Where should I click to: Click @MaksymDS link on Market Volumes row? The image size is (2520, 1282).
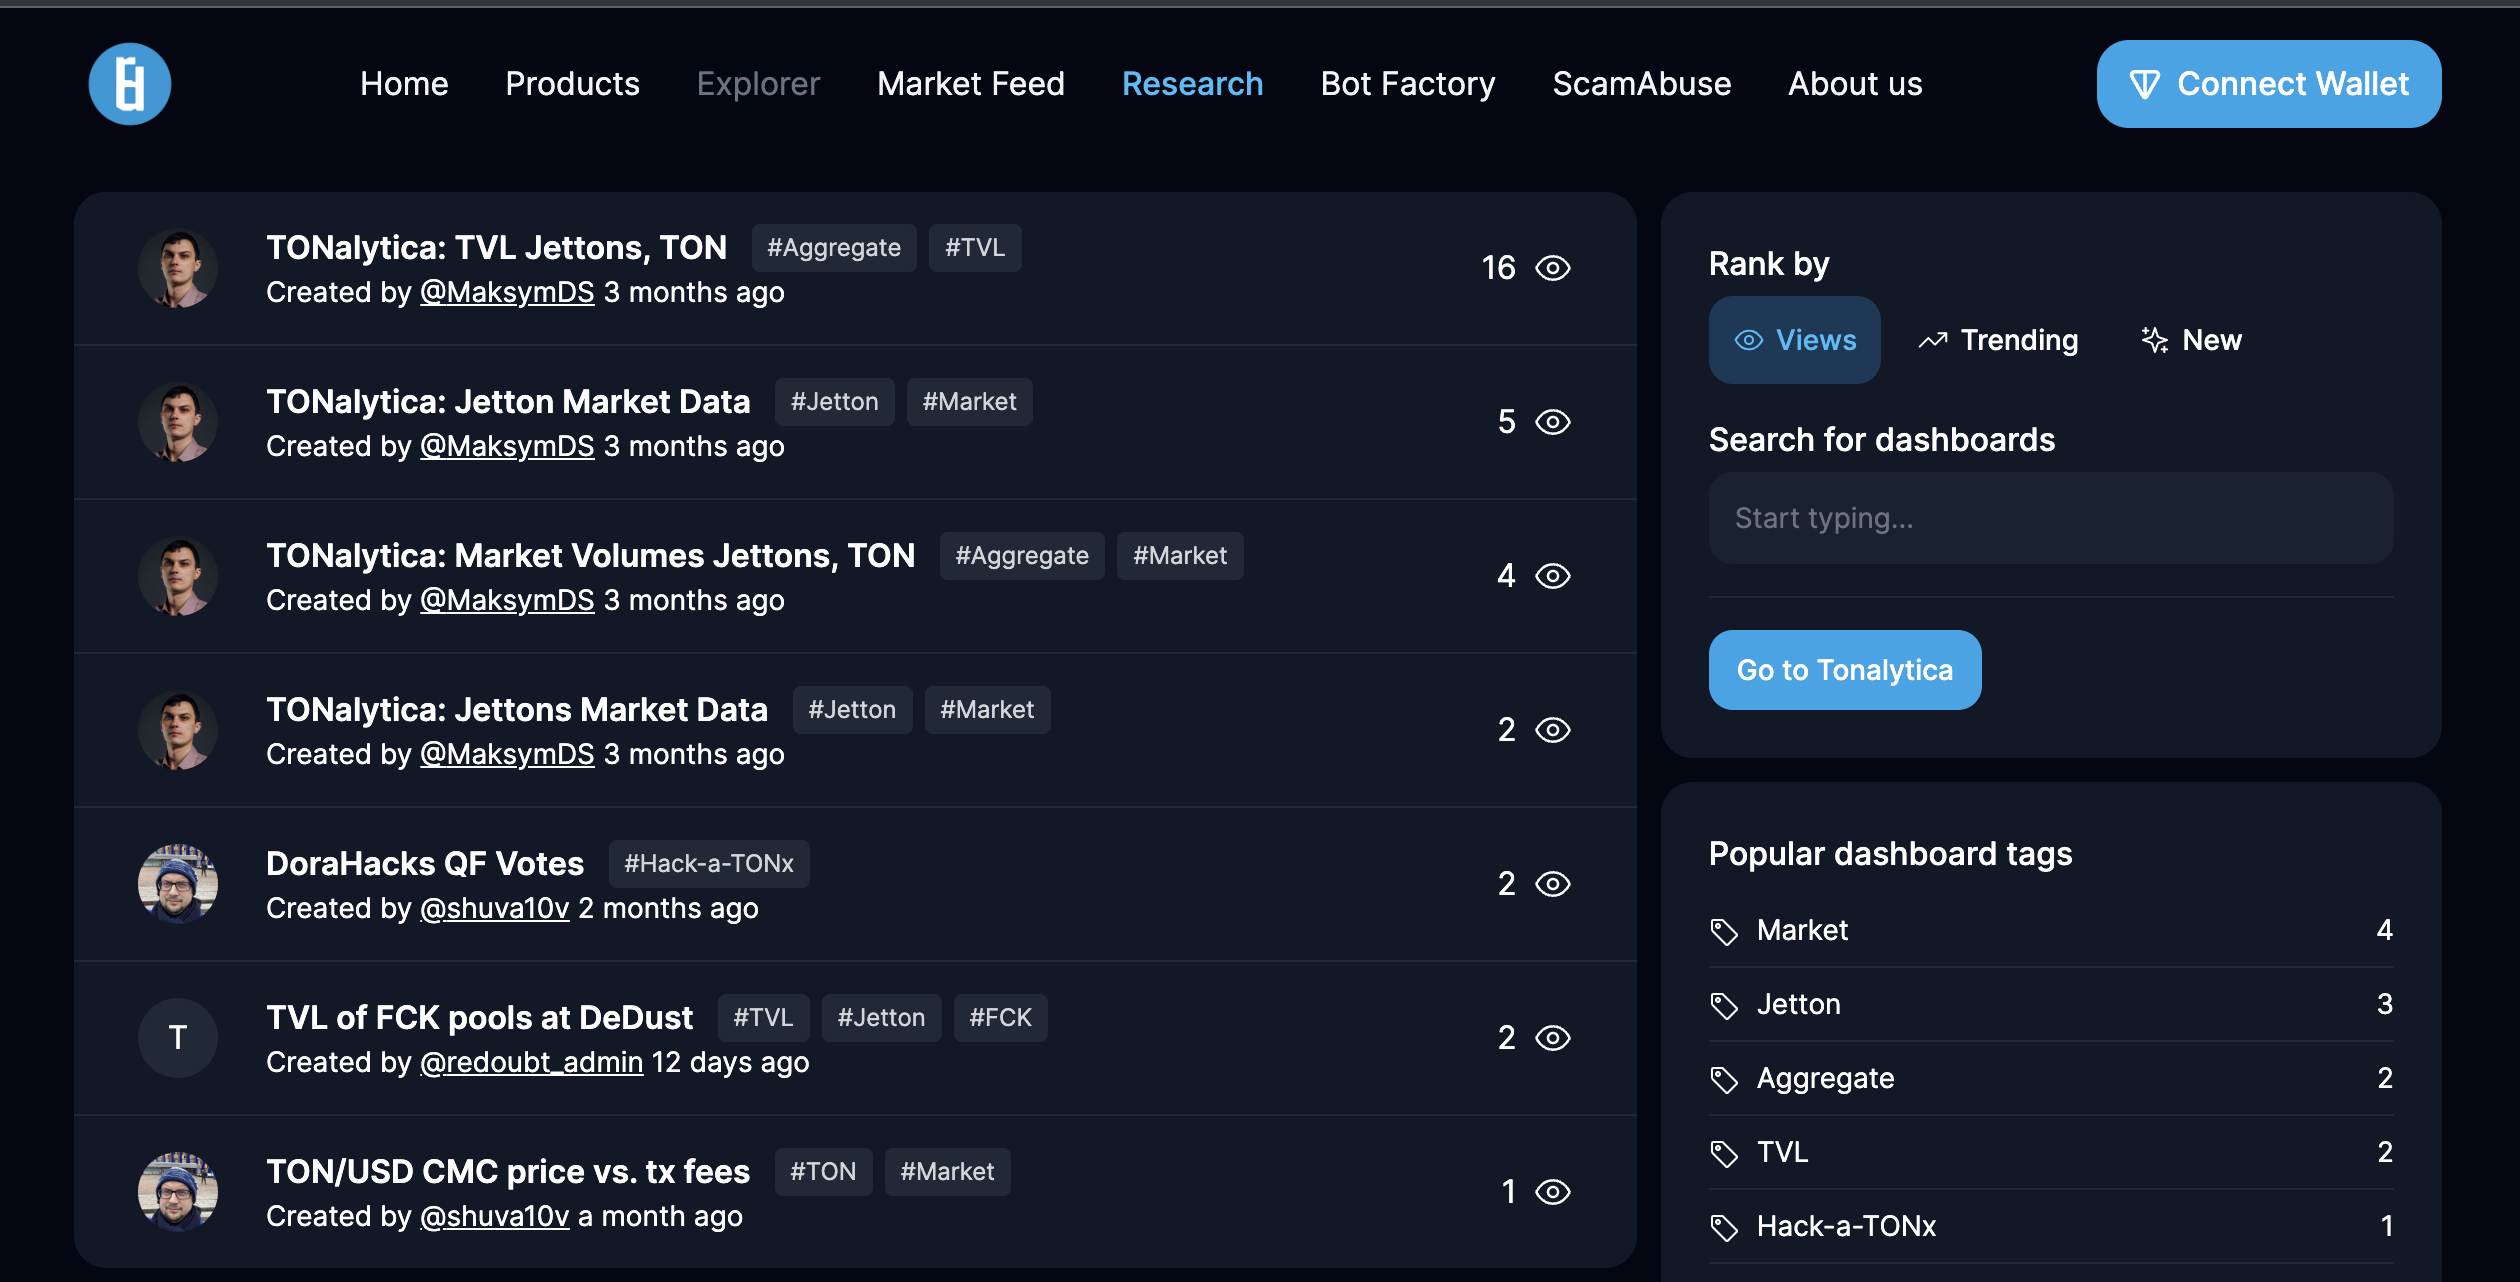(507, 600)
